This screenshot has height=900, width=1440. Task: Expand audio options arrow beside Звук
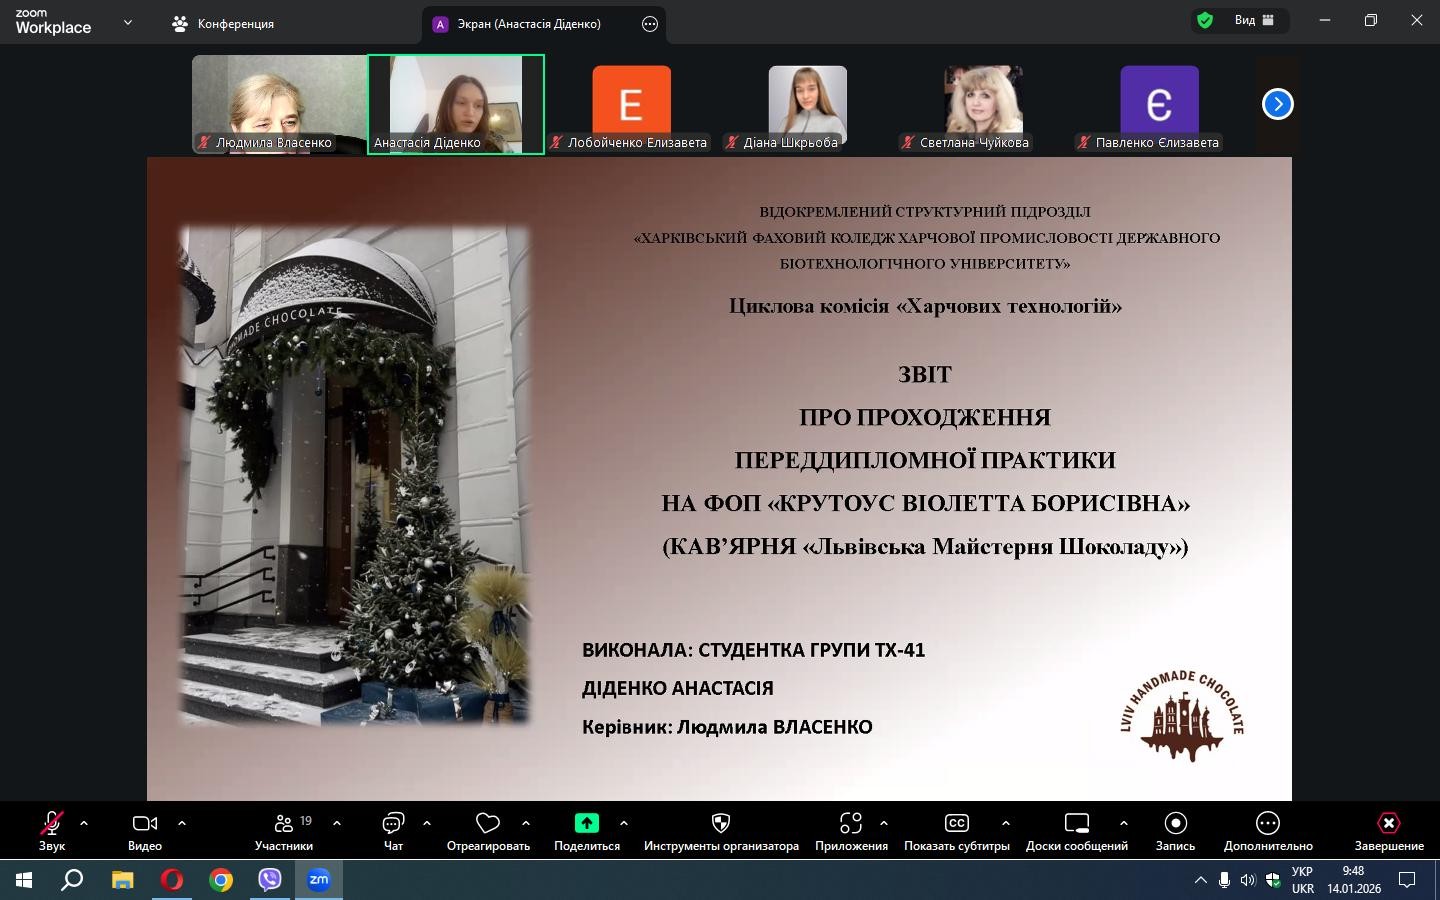(84, 823)
